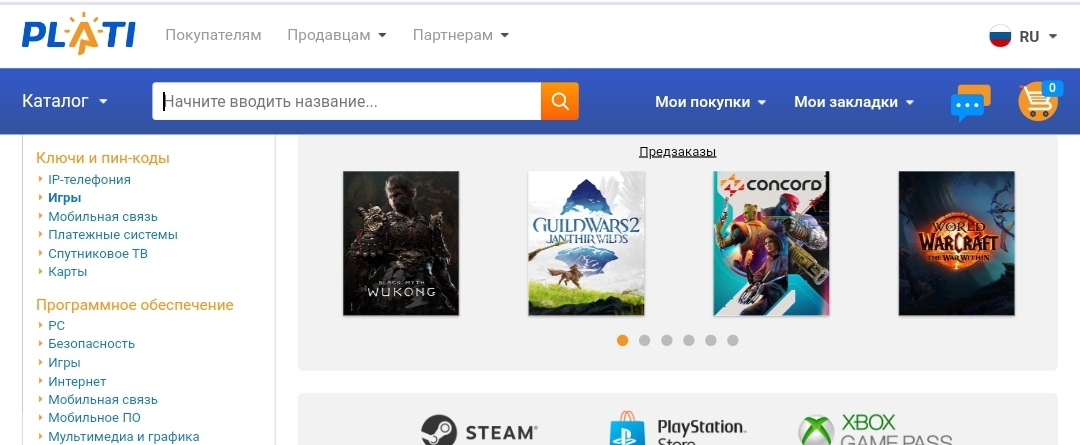1080x445 pixels.
Task: Click the Программное обеспечение heading
Action: (135, 305)
